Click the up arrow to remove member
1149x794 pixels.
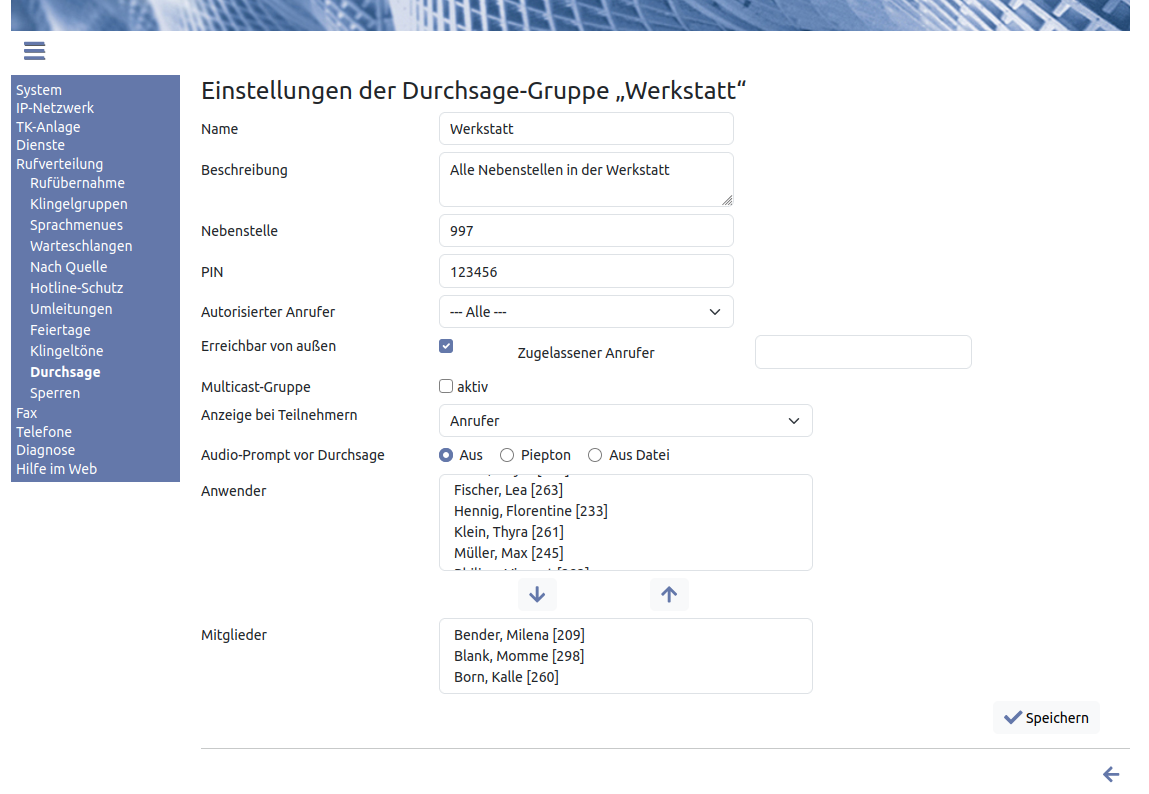point(669,594)
